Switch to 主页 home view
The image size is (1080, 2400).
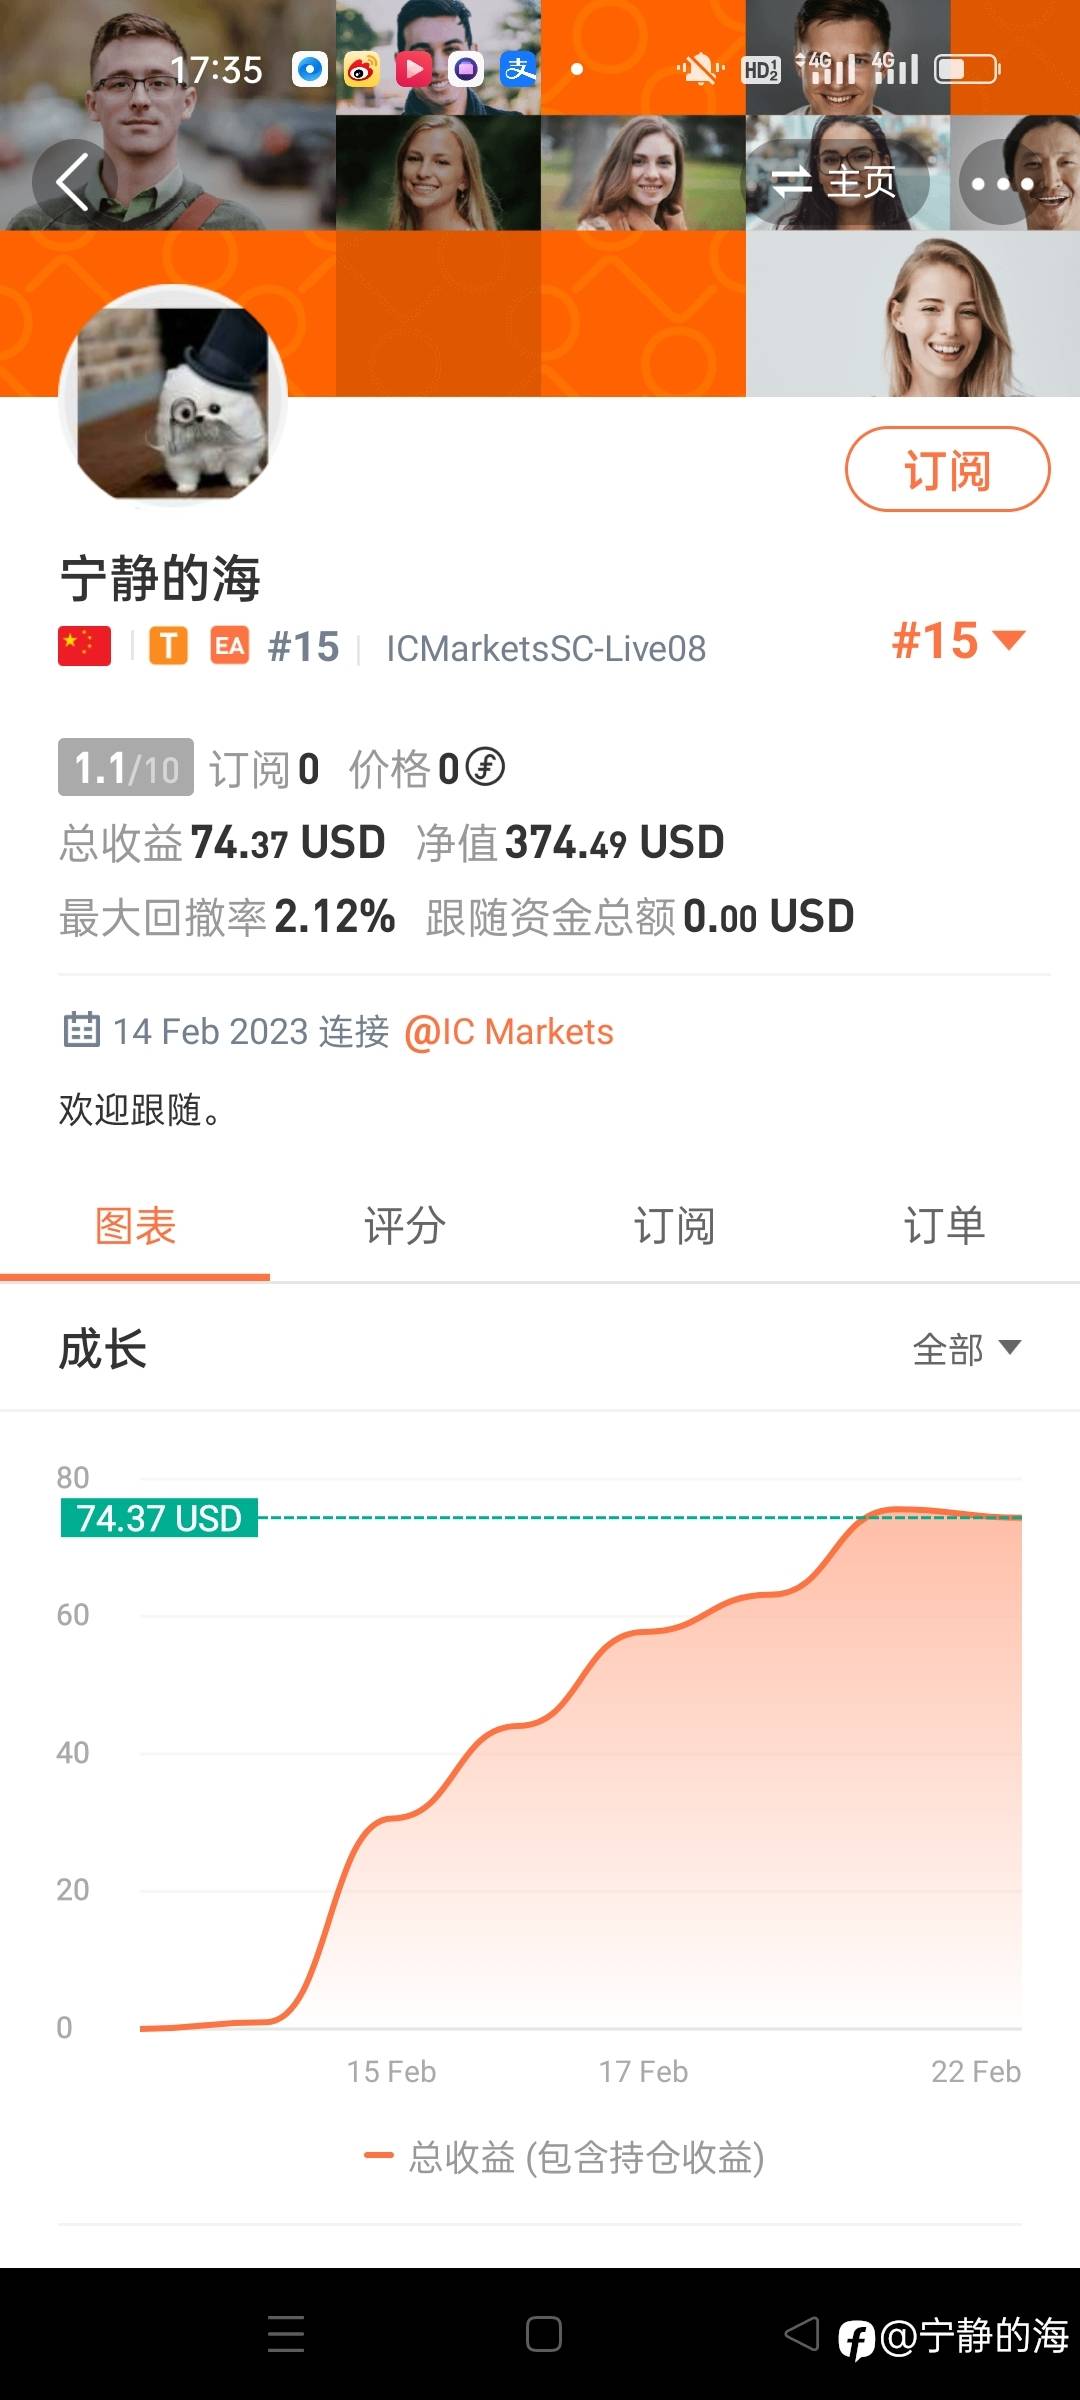click(836, 182)
